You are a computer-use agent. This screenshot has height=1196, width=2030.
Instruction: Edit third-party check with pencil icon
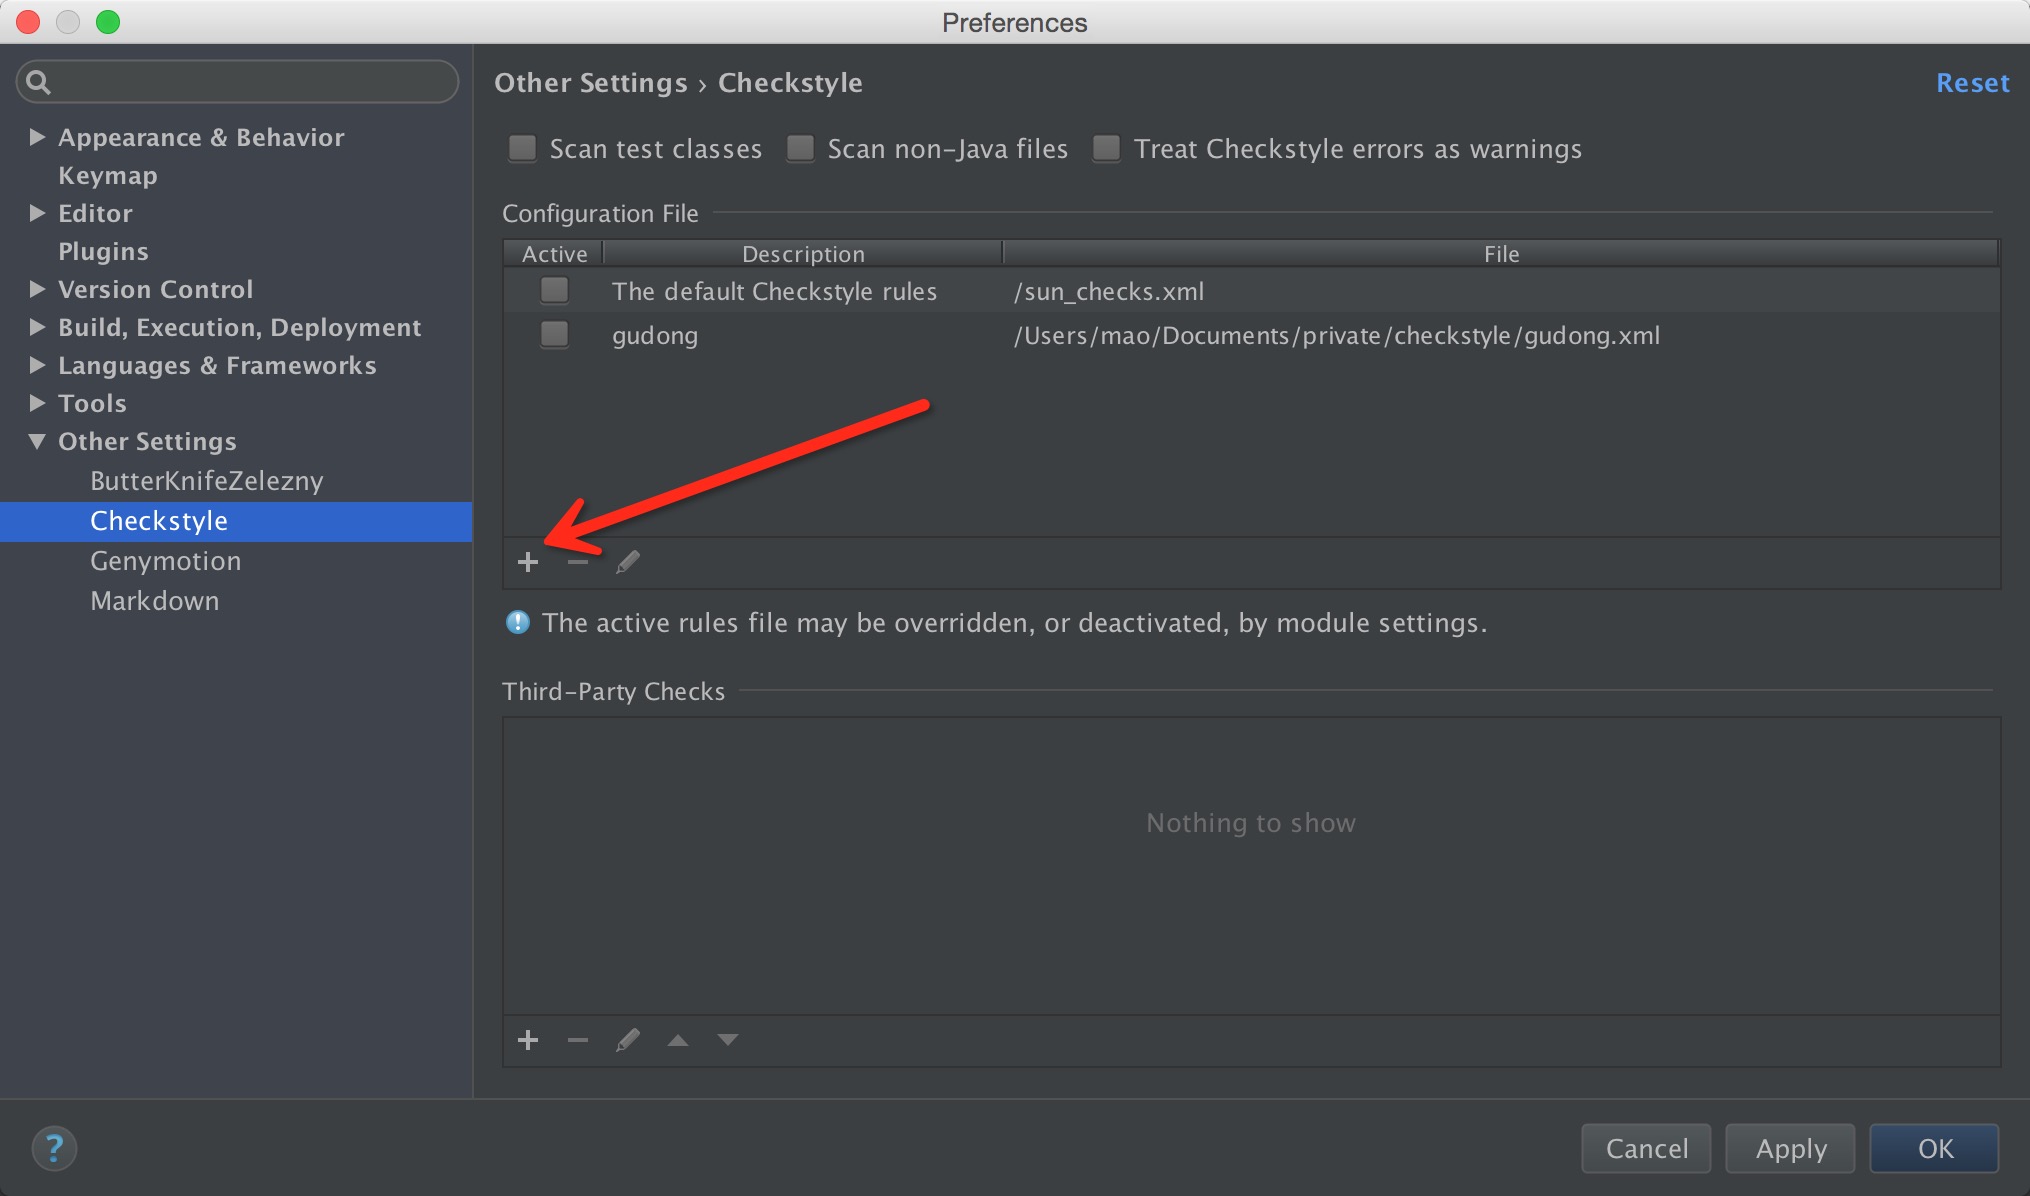coord(628,1040)
